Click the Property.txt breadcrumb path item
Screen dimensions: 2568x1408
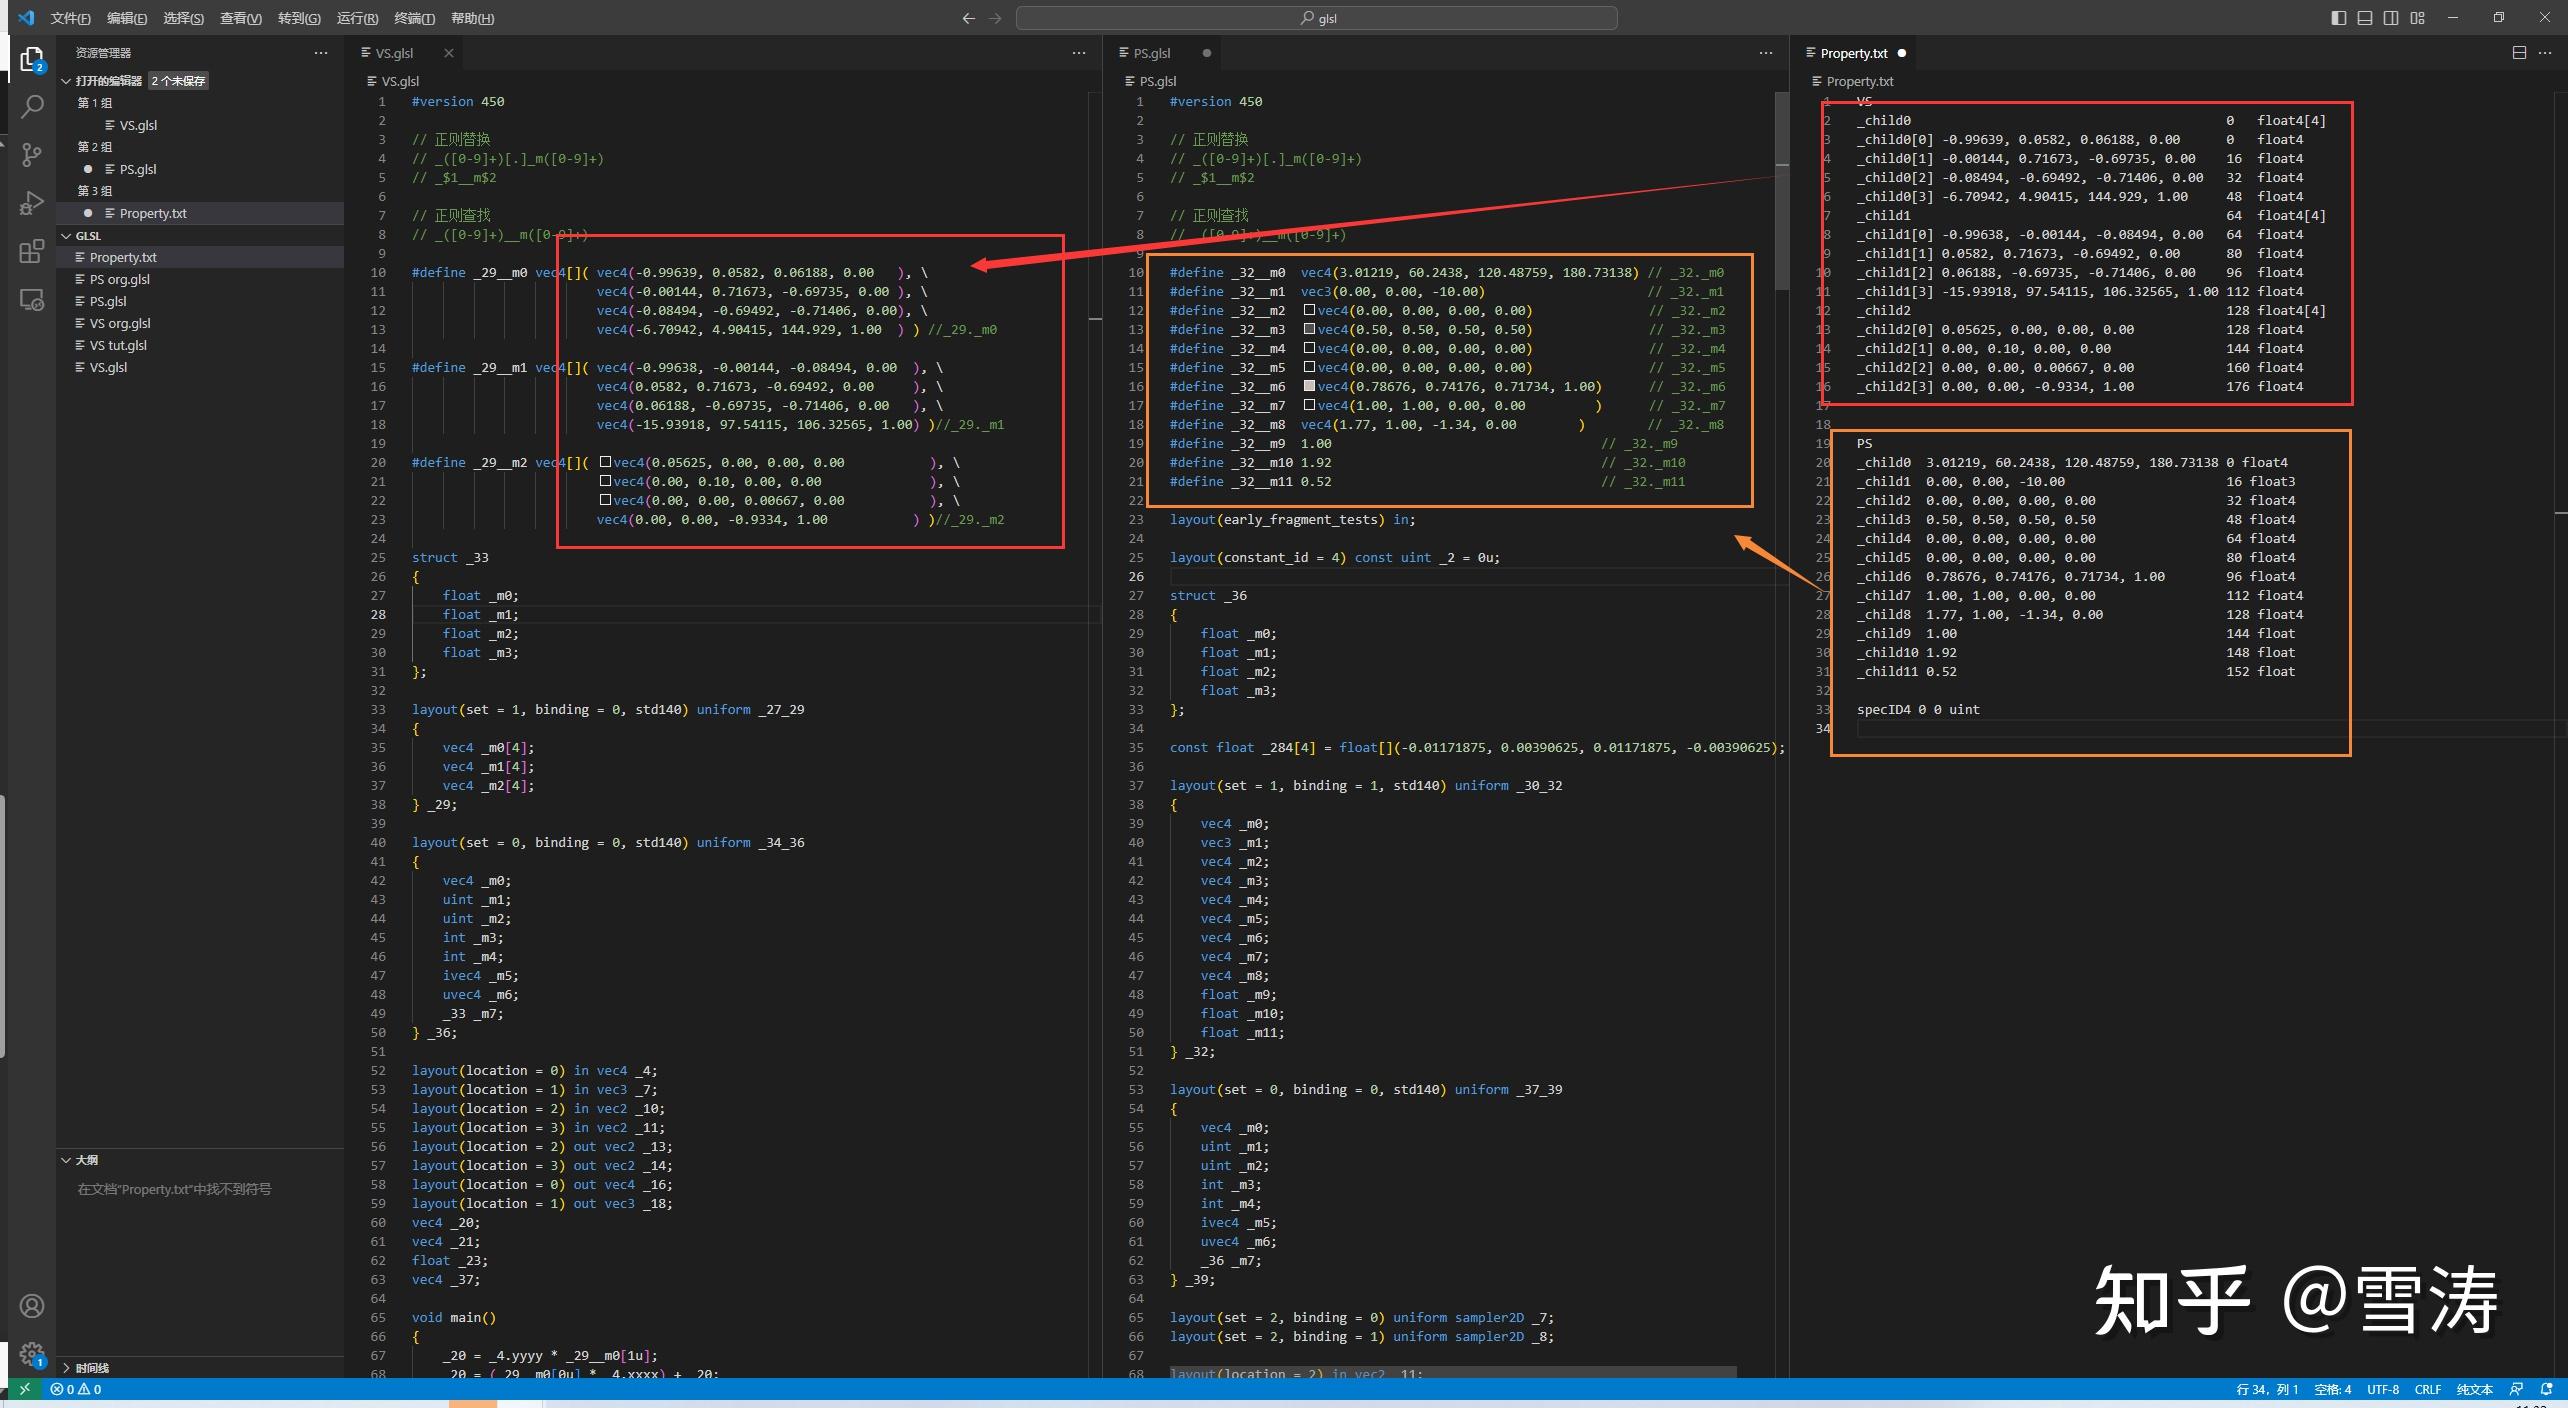click(x=1852, y=81)
